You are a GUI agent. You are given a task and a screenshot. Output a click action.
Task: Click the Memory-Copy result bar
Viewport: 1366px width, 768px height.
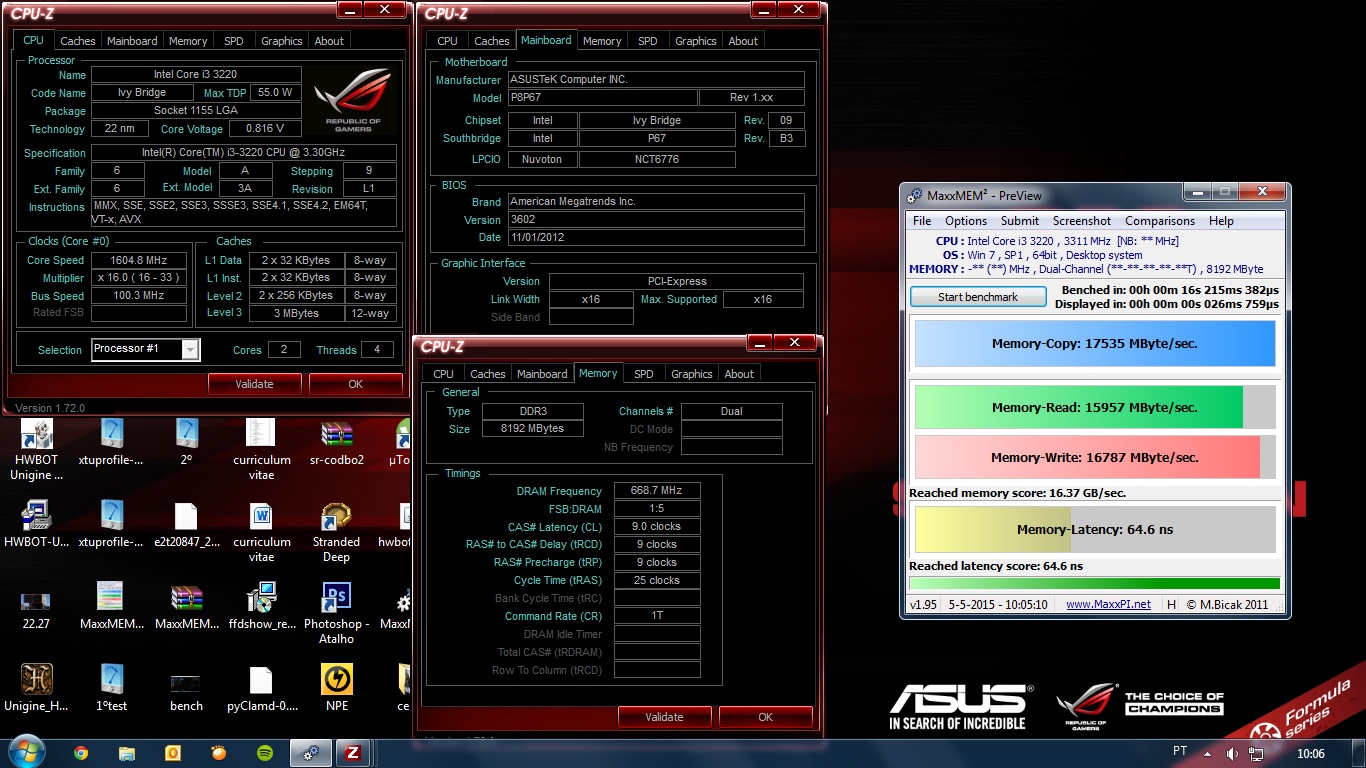1095,343
